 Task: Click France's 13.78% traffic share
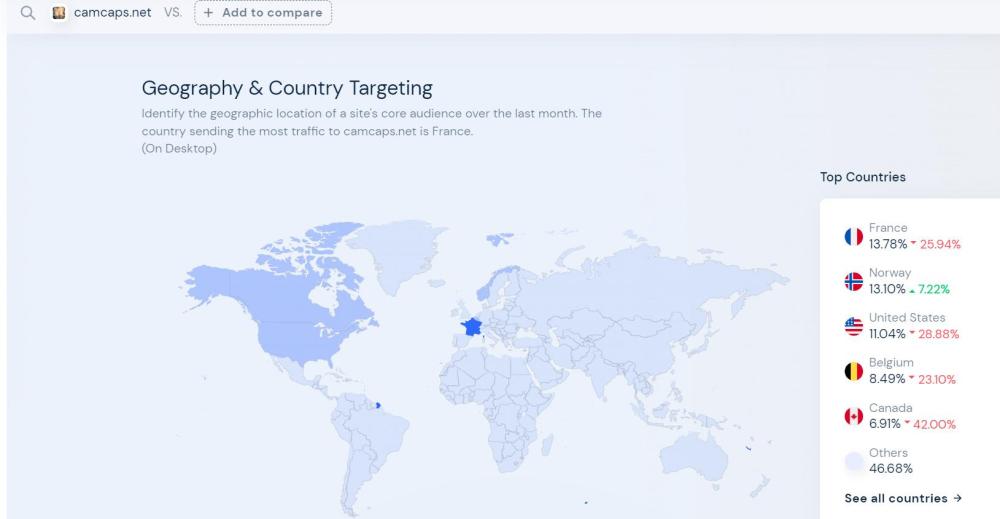[x=886, y=244]
